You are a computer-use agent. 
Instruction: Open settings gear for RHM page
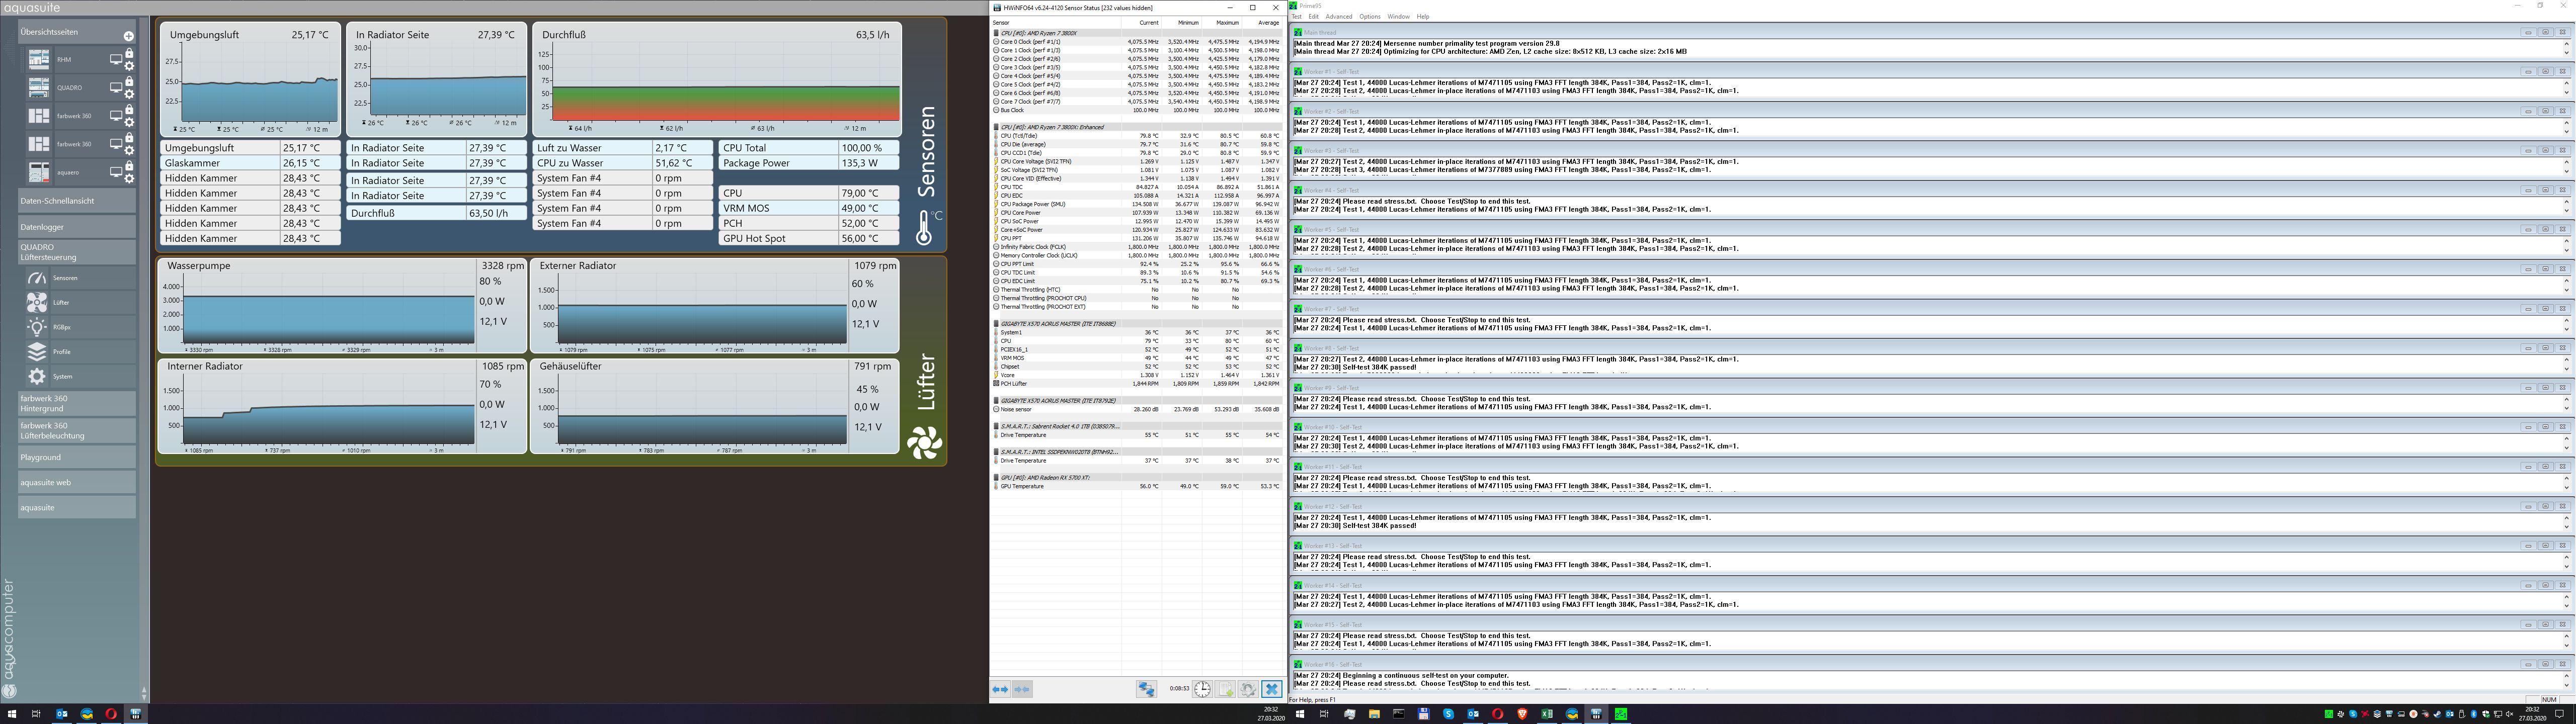(129, 66)
